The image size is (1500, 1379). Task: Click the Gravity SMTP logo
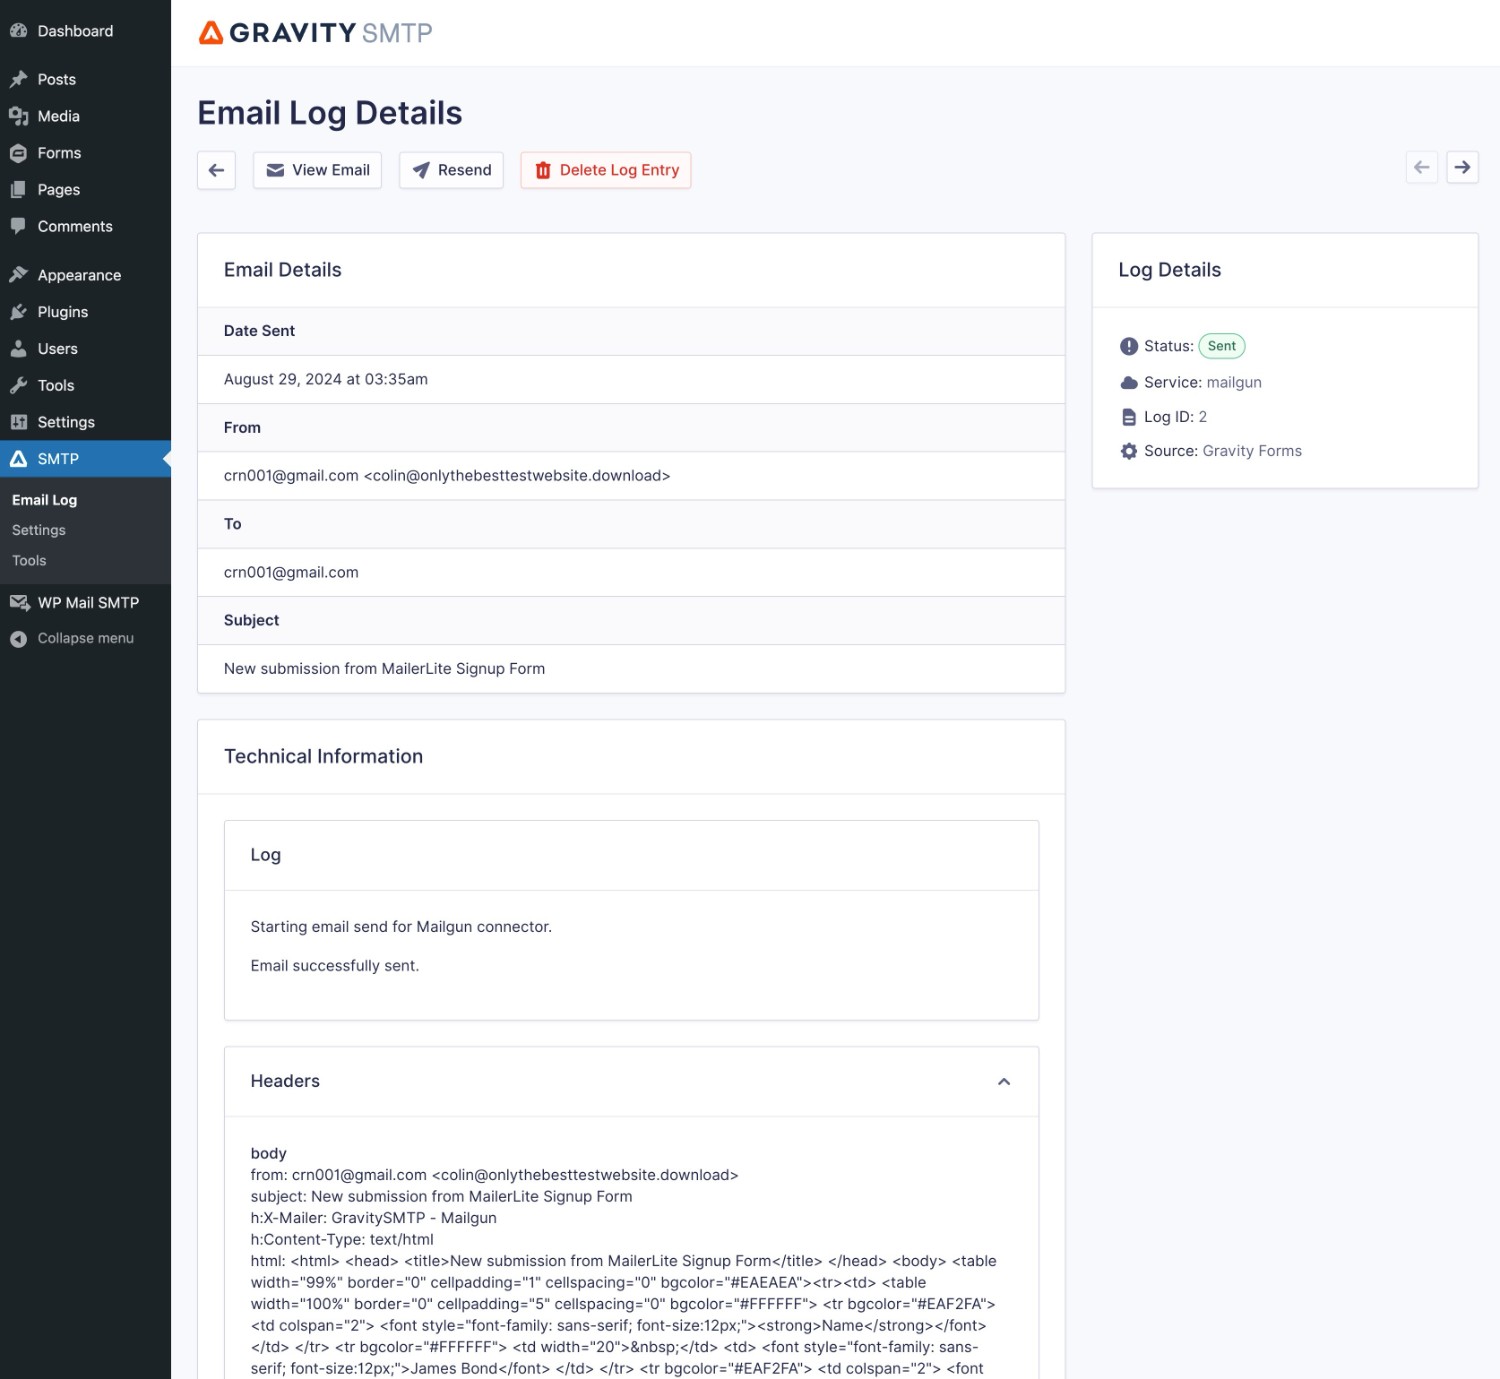click(x=316, y=33)
